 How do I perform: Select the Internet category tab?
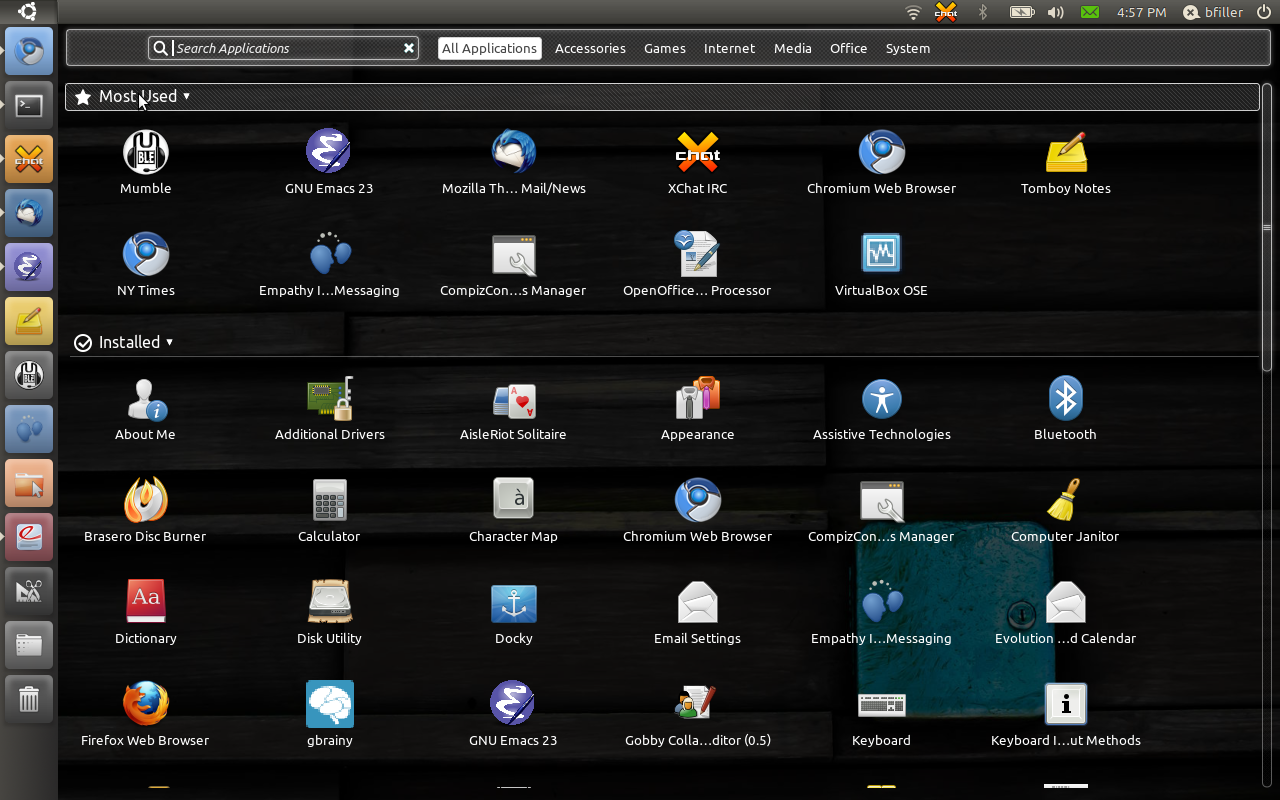tap(729, 48)
